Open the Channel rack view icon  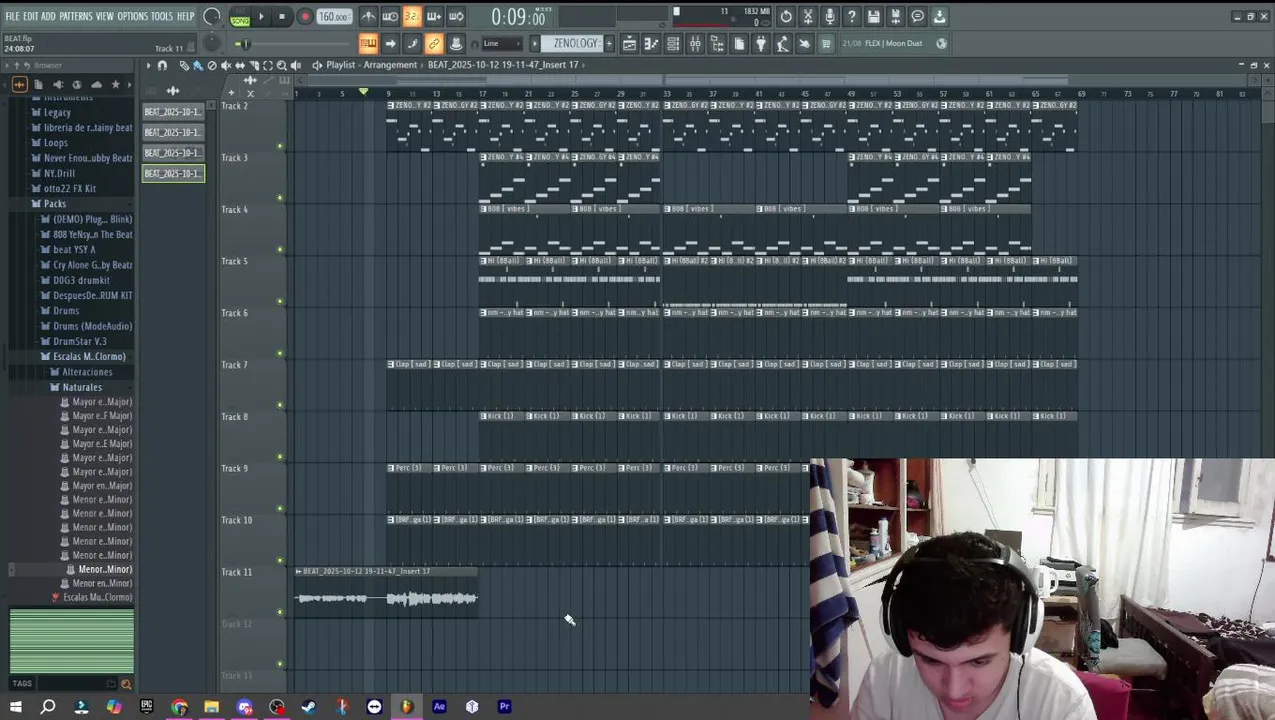coord(674,43)
